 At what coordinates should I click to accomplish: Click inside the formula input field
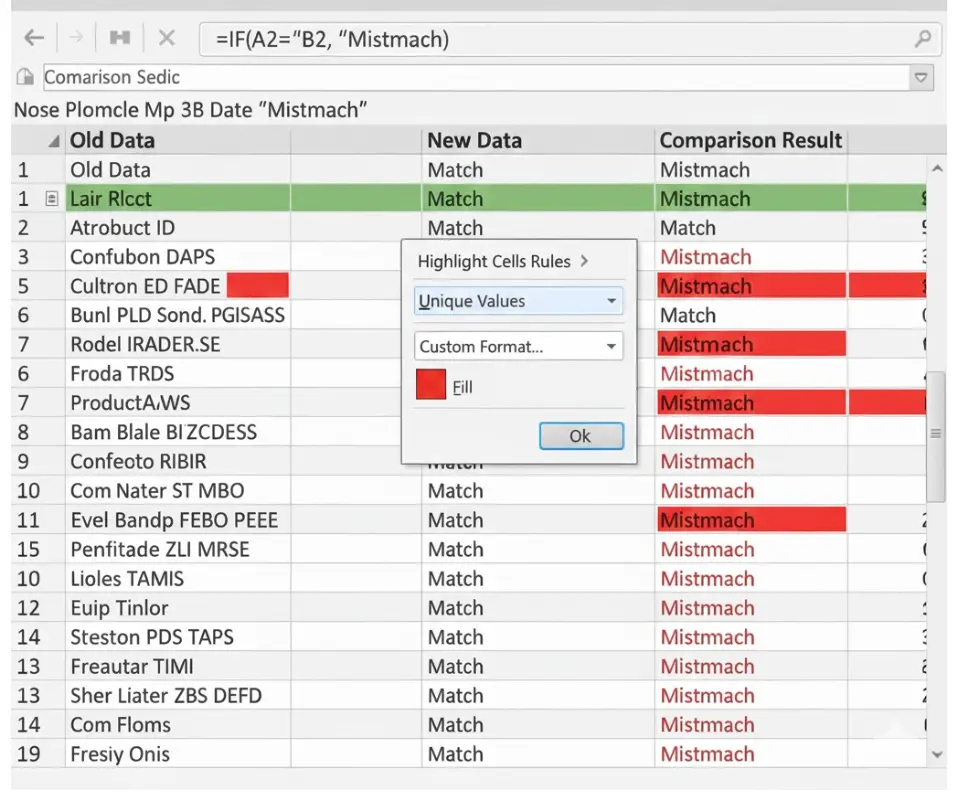560,39
